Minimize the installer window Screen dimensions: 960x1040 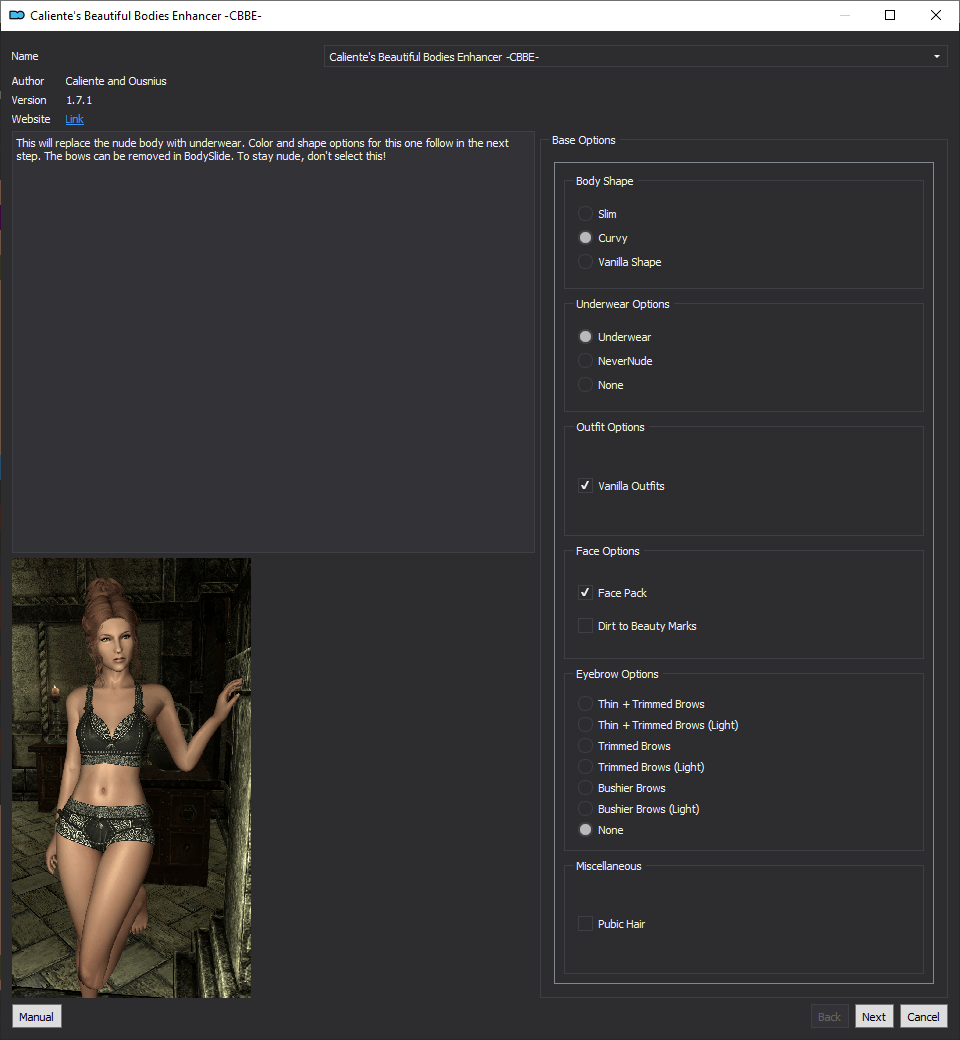pos(845,15)
